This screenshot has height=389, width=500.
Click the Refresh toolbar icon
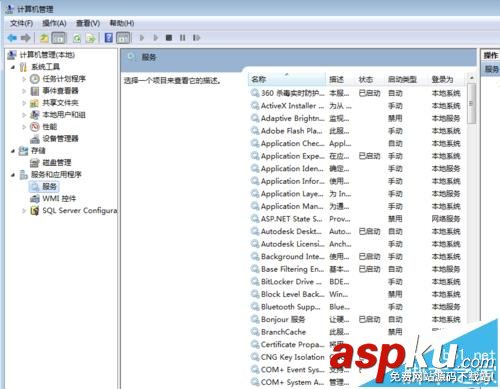(77, 38)
